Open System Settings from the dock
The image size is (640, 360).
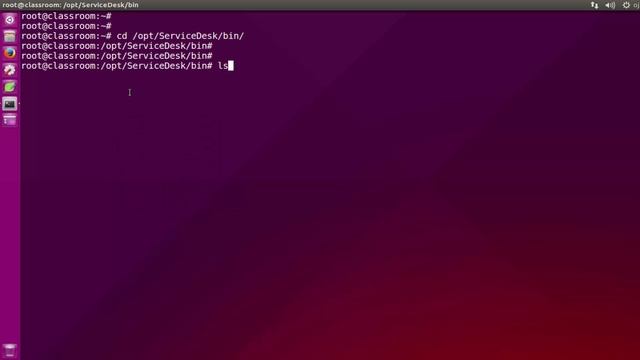9,70
